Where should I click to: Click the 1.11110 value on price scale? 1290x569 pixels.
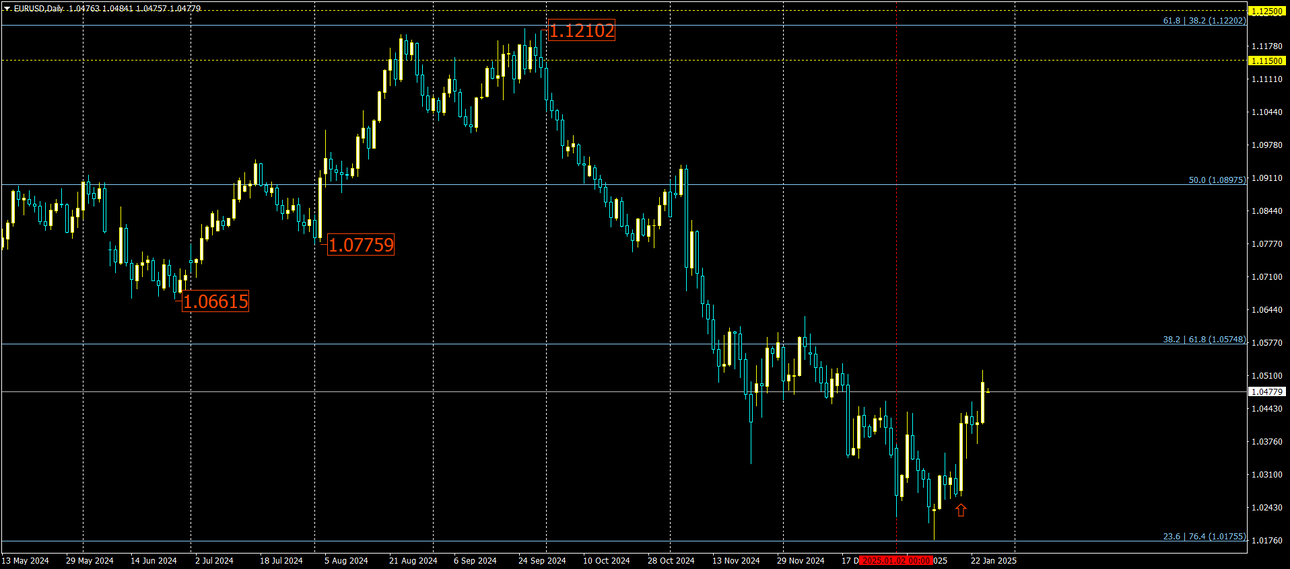[x=1266, y=79]
